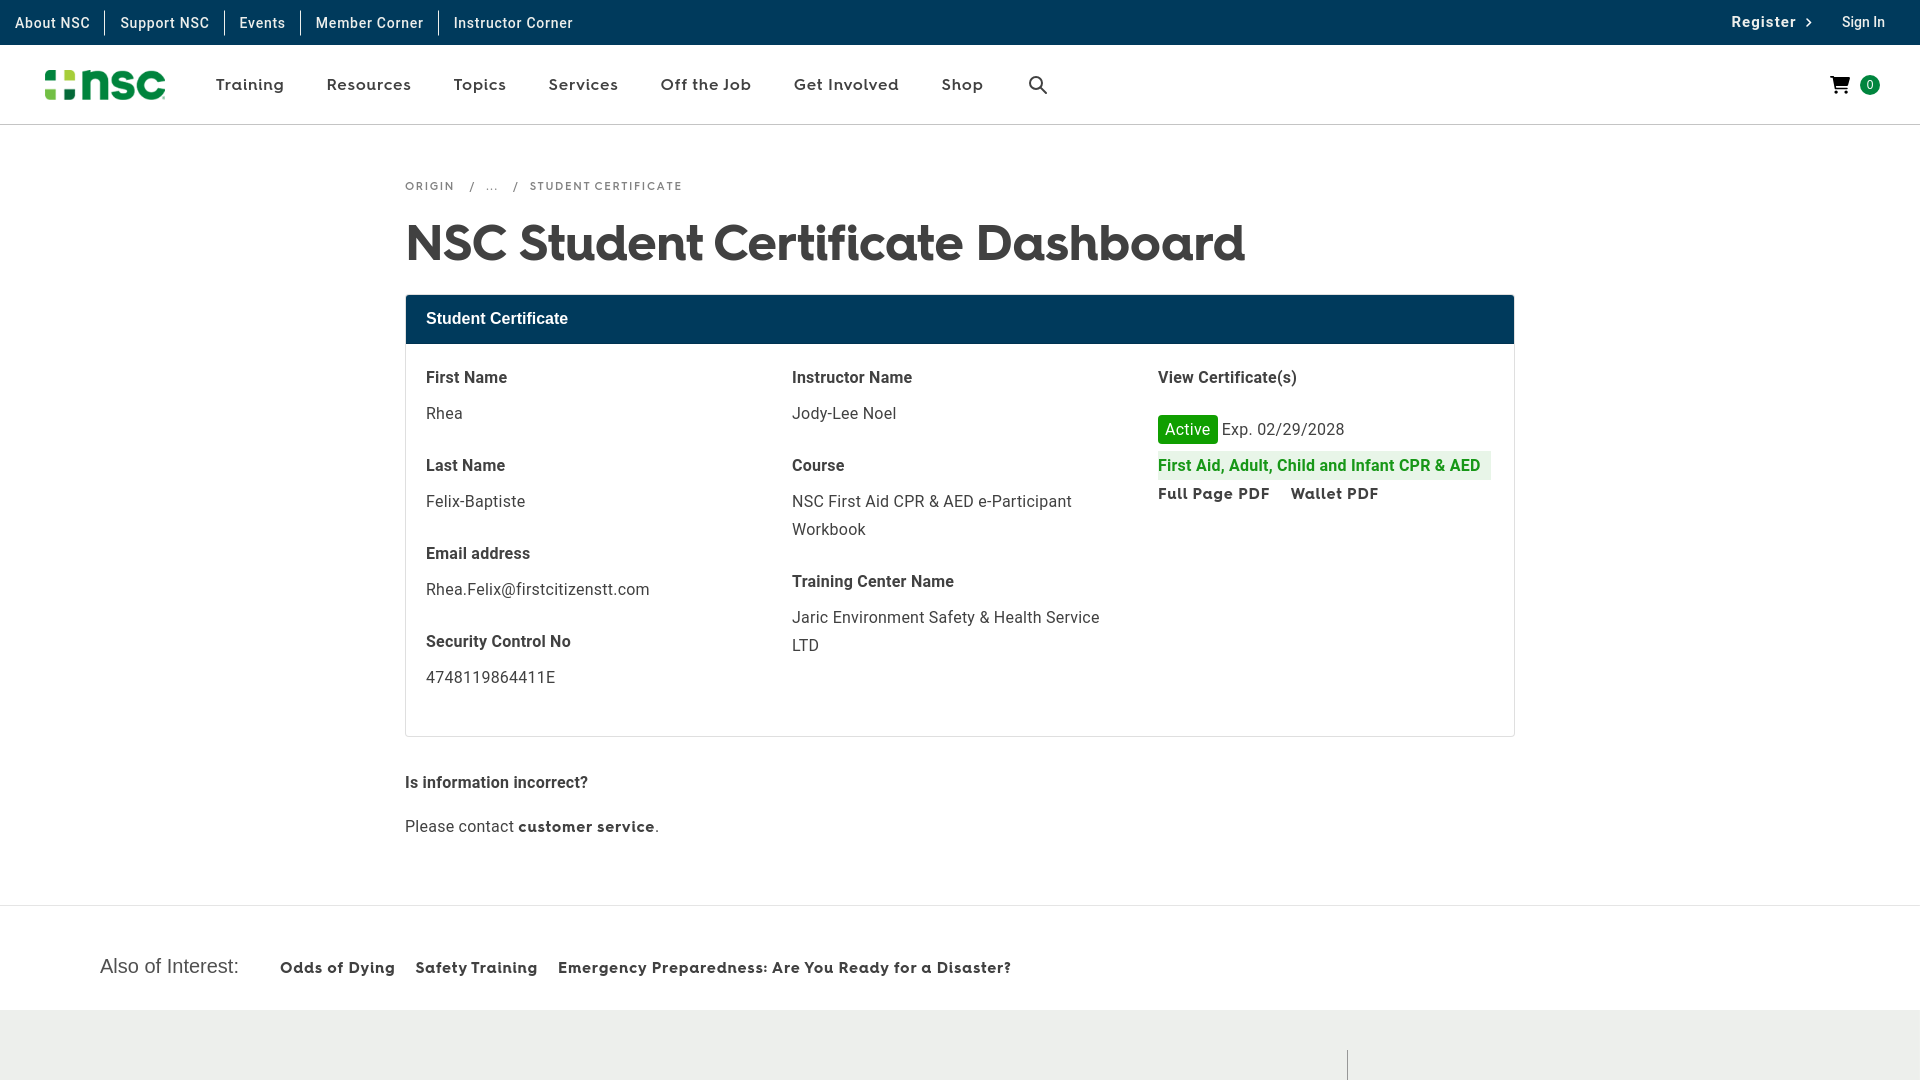Click the Student Certificate panel header

click(960, 319)
